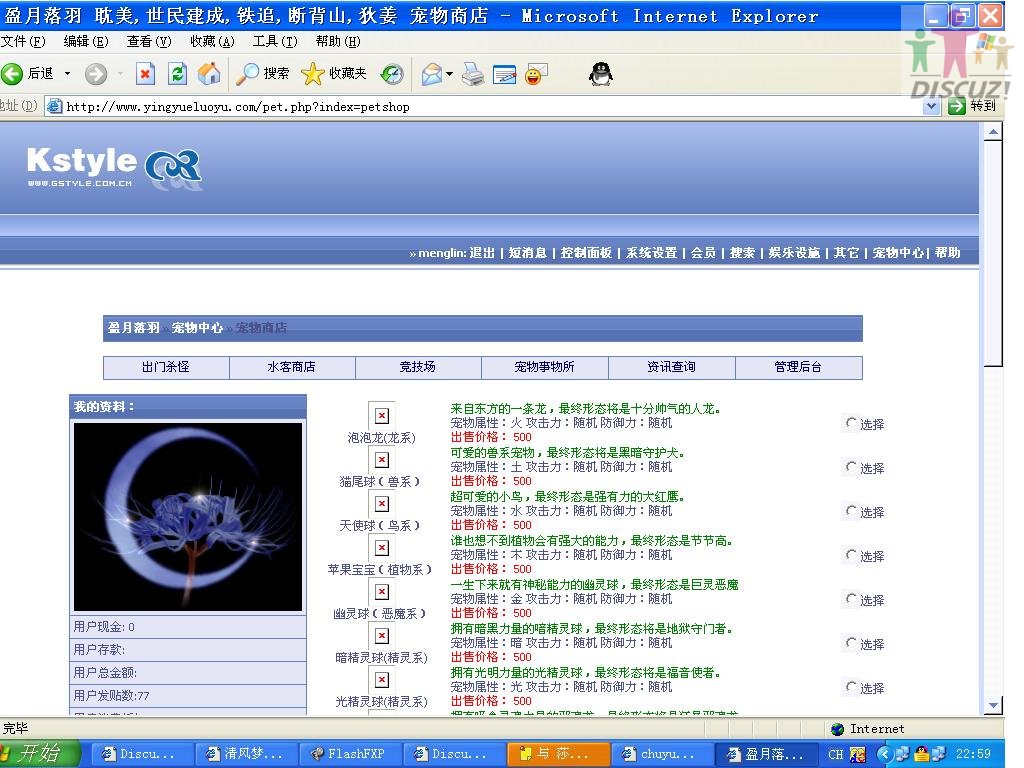
Task: Select radio button for 暗精灵球(精灵系) pet
Action: coord(851,643)
